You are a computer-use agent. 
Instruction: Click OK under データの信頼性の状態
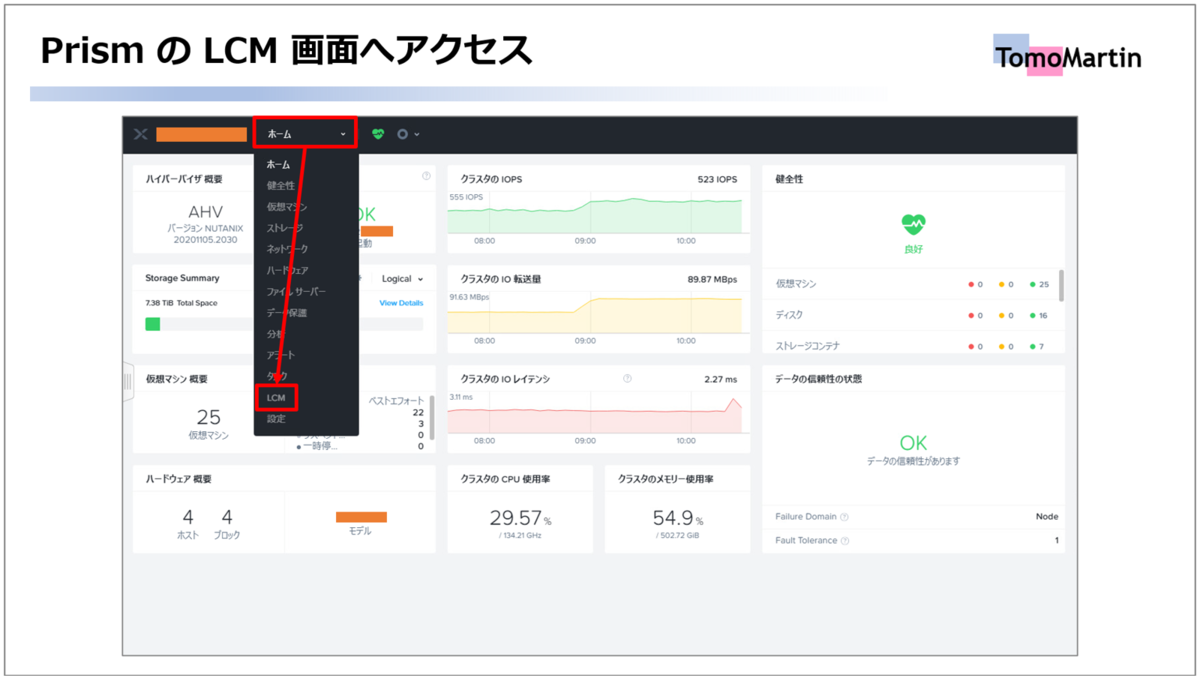coord(913,442)
